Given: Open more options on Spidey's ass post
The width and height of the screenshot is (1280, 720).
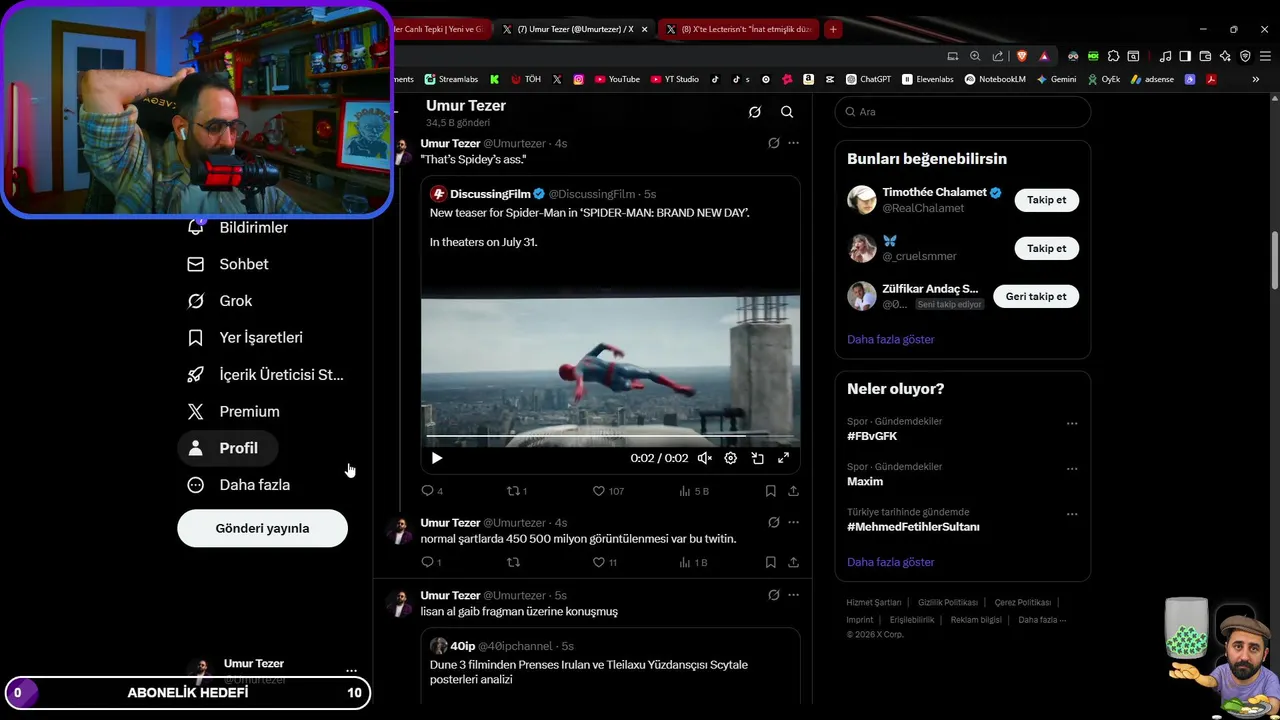Looking at the screenshot, I should click(793, 143).
